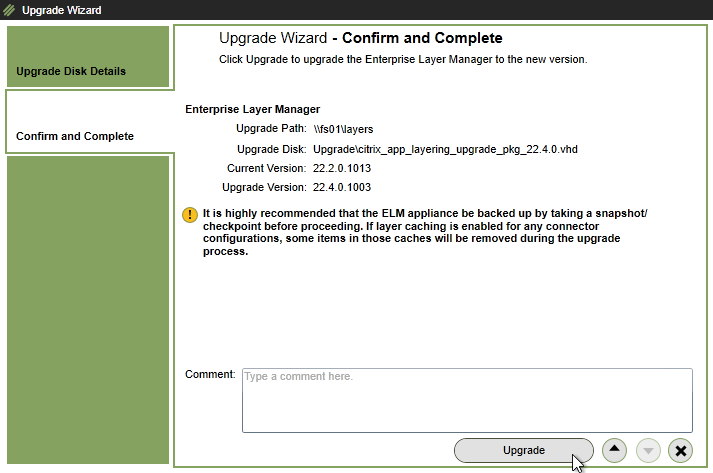Click the Current Version label

266,168
